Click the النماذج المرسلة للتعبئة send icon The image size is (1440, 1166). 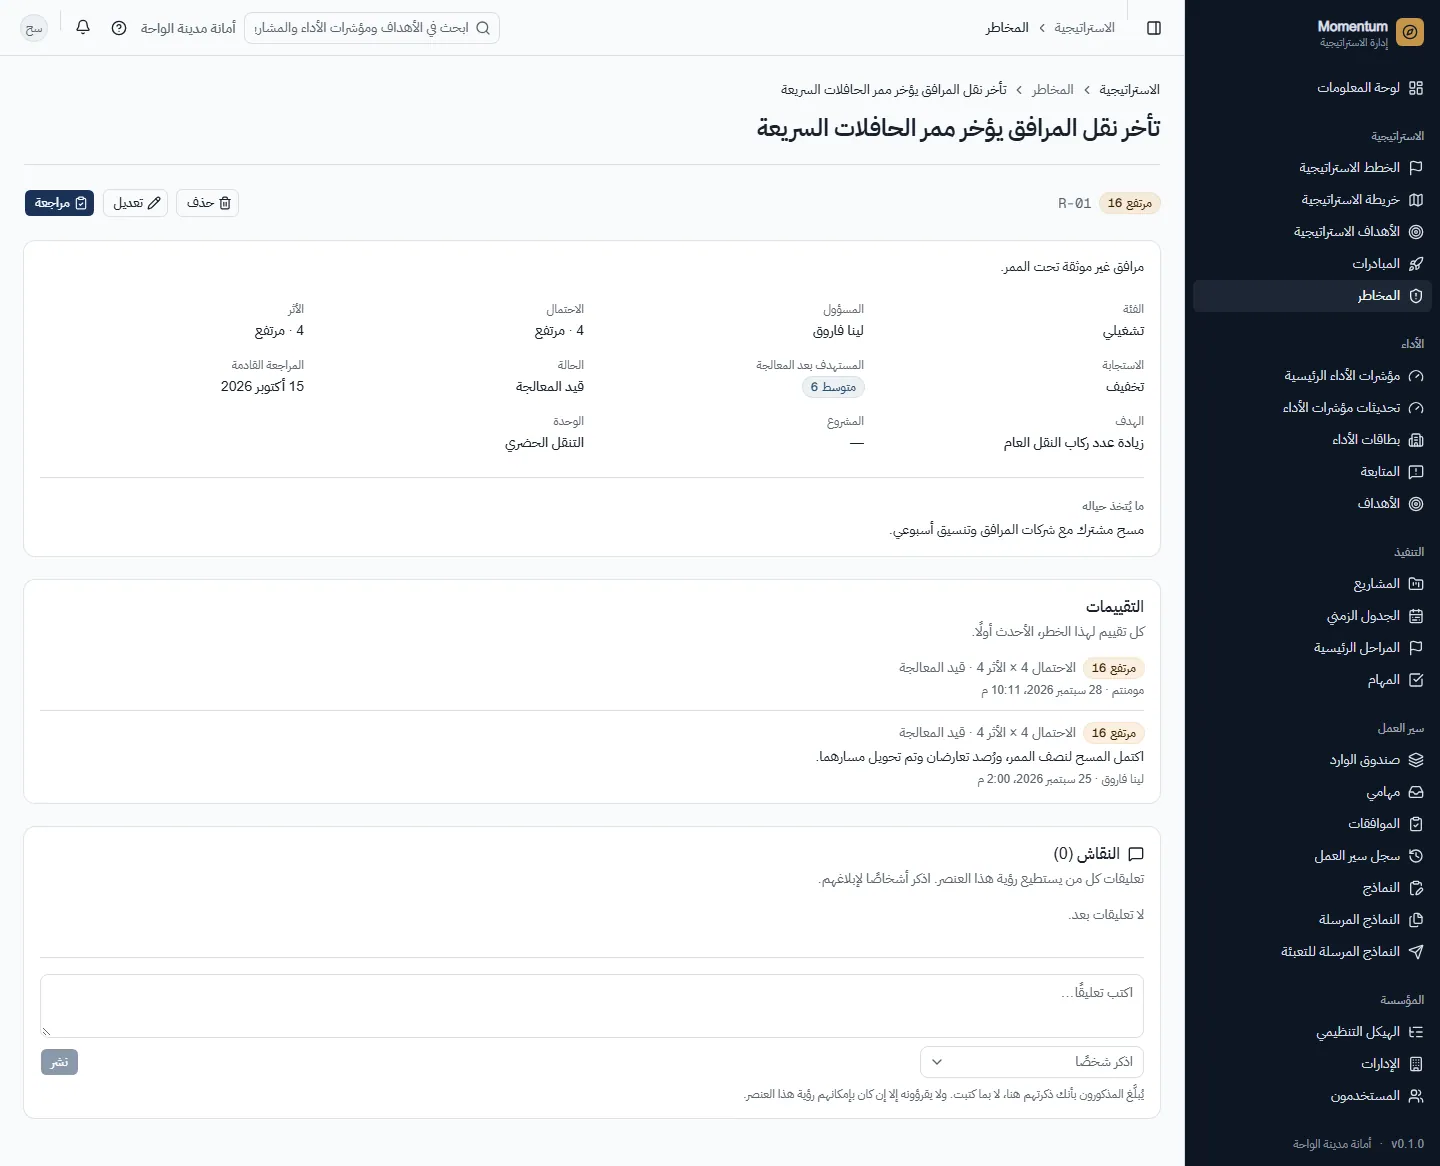[1415, 952]
